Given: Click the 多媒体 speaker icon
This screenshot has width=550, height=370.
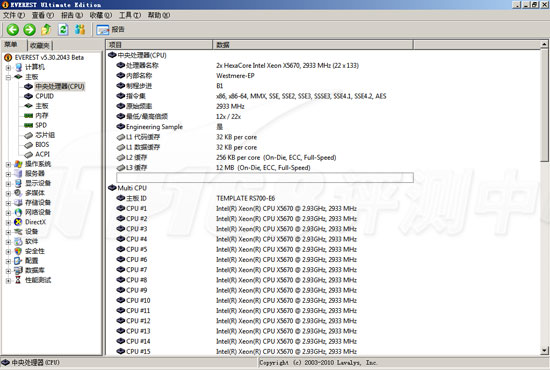Looking at the screenshot, I should [x=18, y=193].
